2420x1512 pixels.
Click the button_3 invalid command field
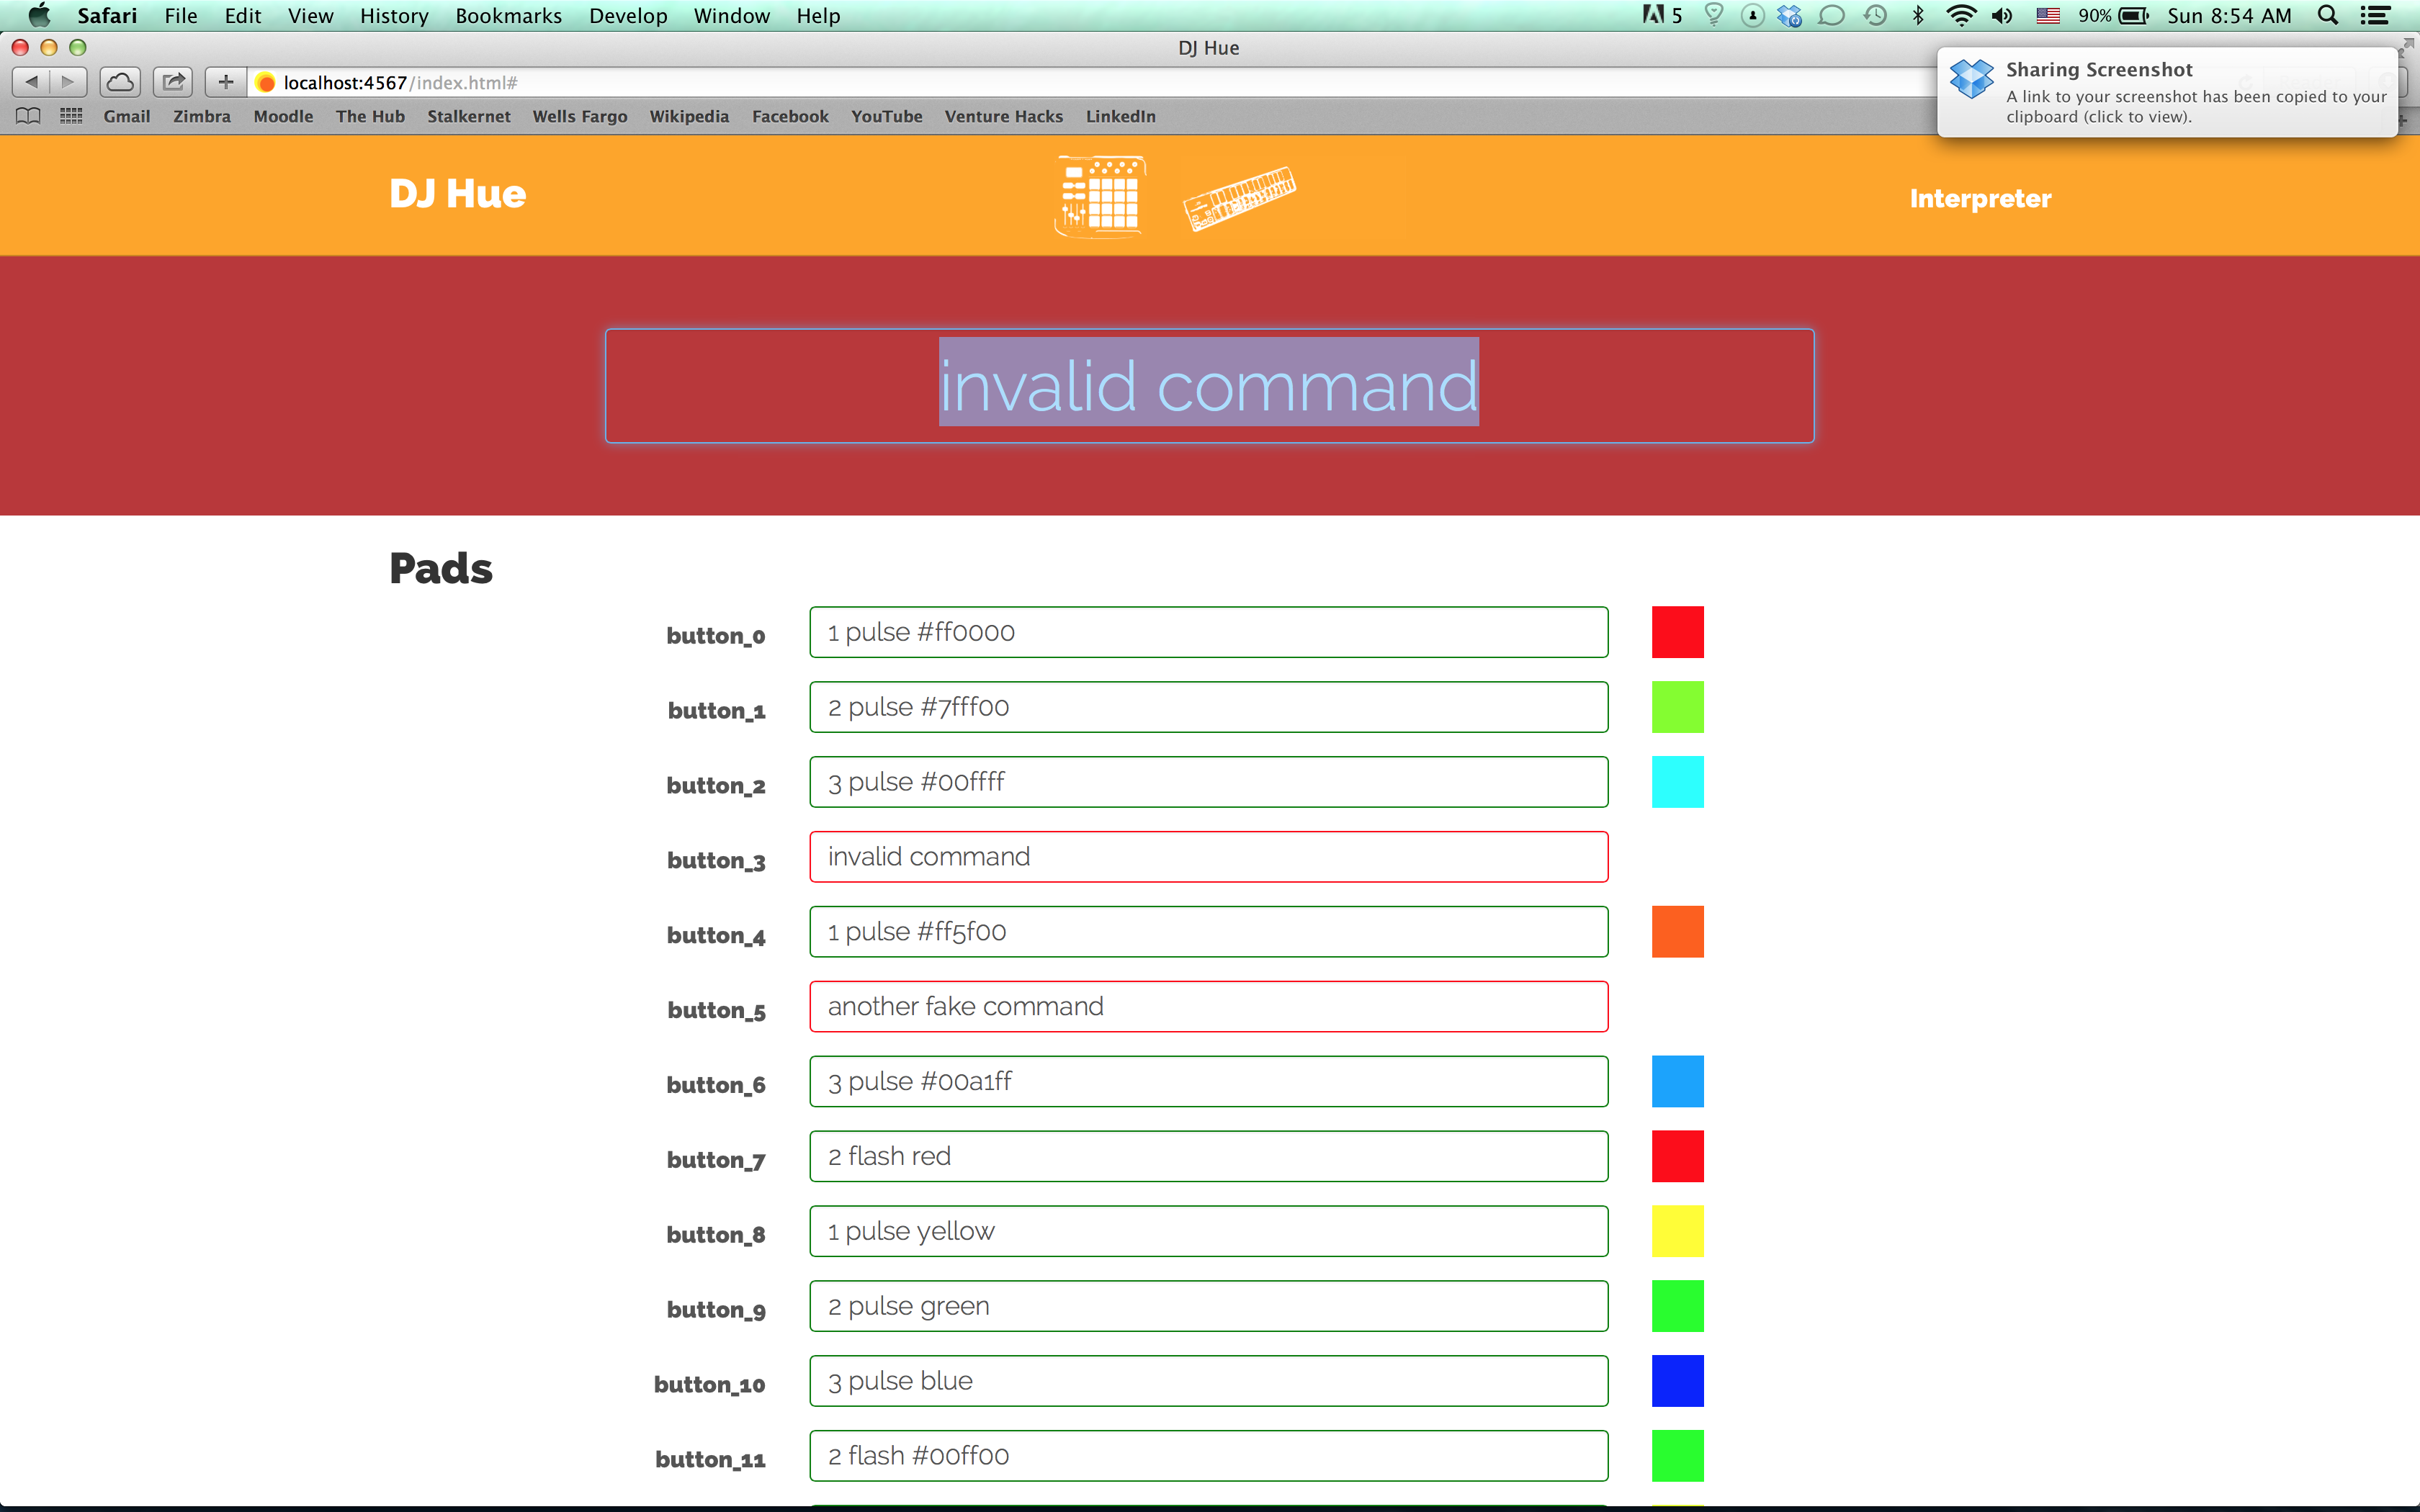point(1208,857)
